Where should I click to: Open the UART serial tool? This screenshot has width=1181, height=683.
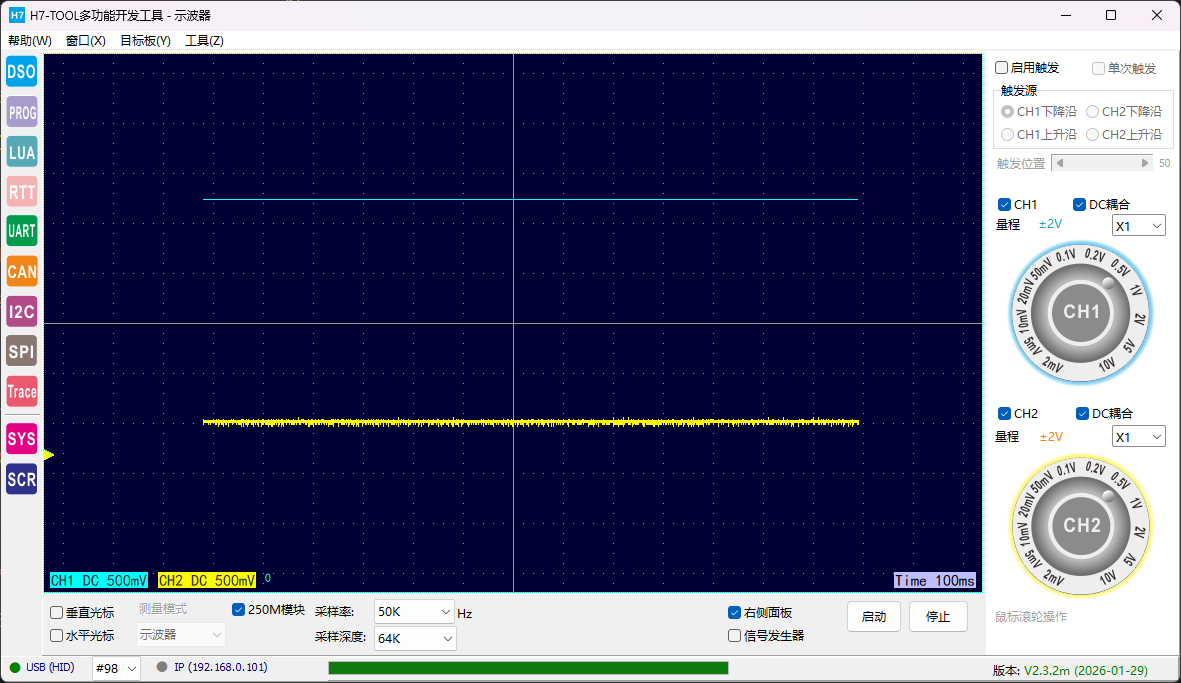(21, 231)
